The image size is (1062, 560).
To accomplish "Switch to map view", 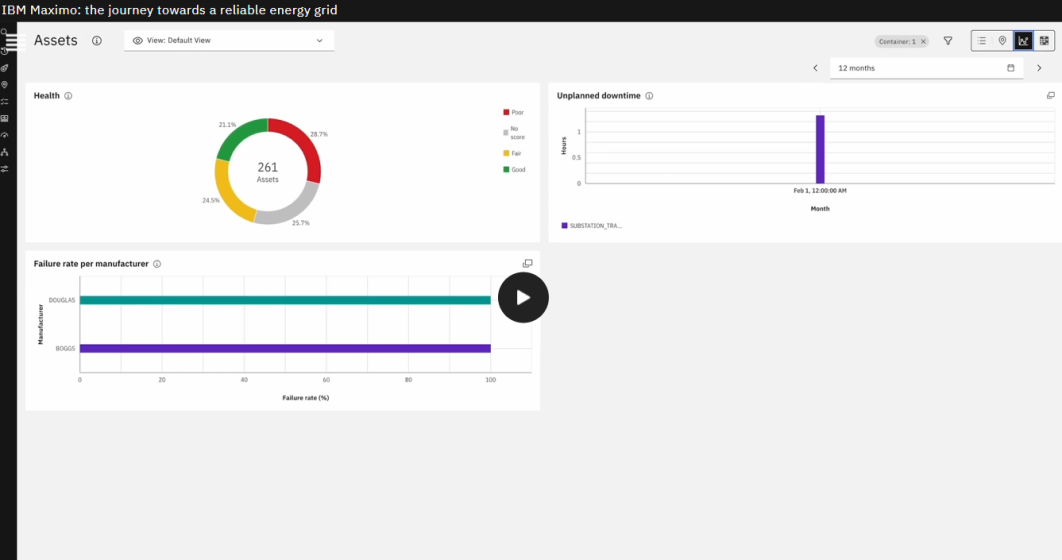I will [1002, 41].
